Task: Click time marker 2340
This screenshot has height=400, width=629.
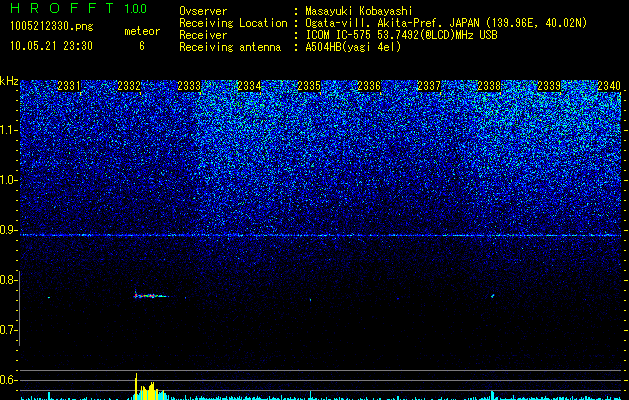Action: tap(609, 86)
